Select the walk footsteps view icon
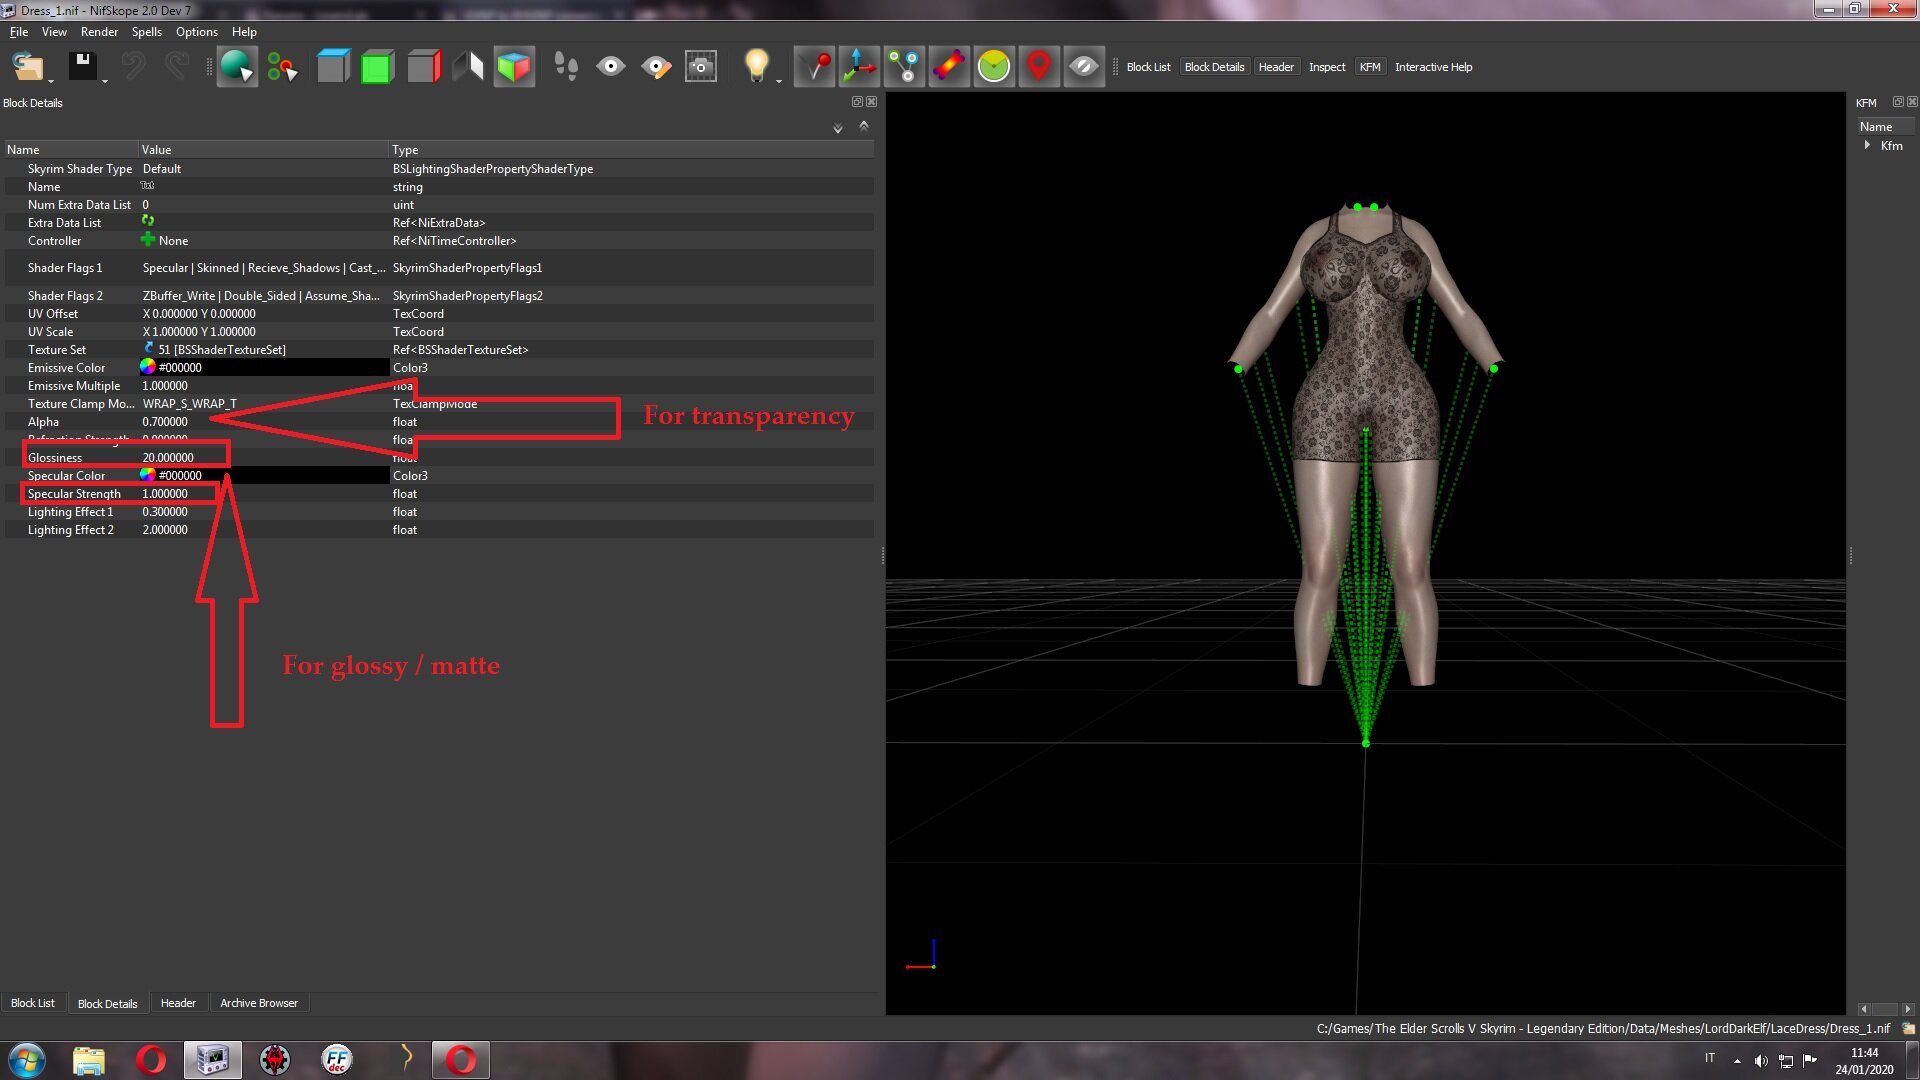Screen dimensions: 1920x1080 click(x=566, y=67)
